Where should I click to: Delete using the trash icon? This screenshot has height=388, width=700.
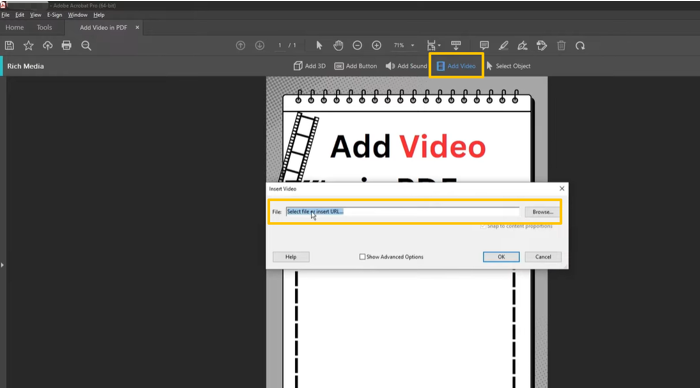[561, 46]
